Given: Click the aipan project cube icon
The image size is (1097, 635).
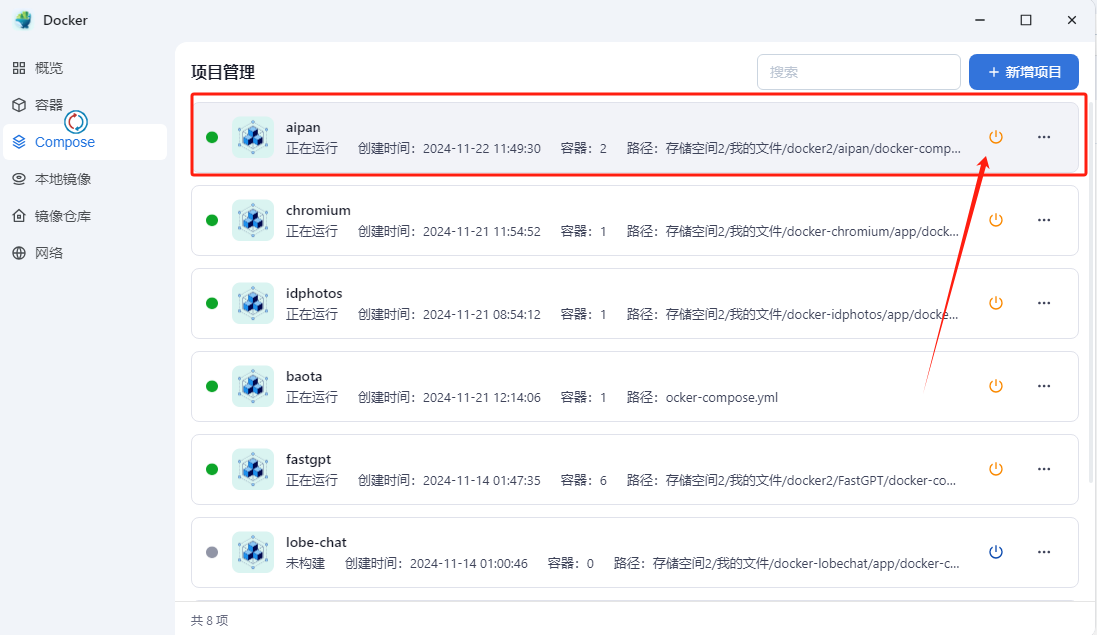Looking at the screenshot, I should (253, 137).
